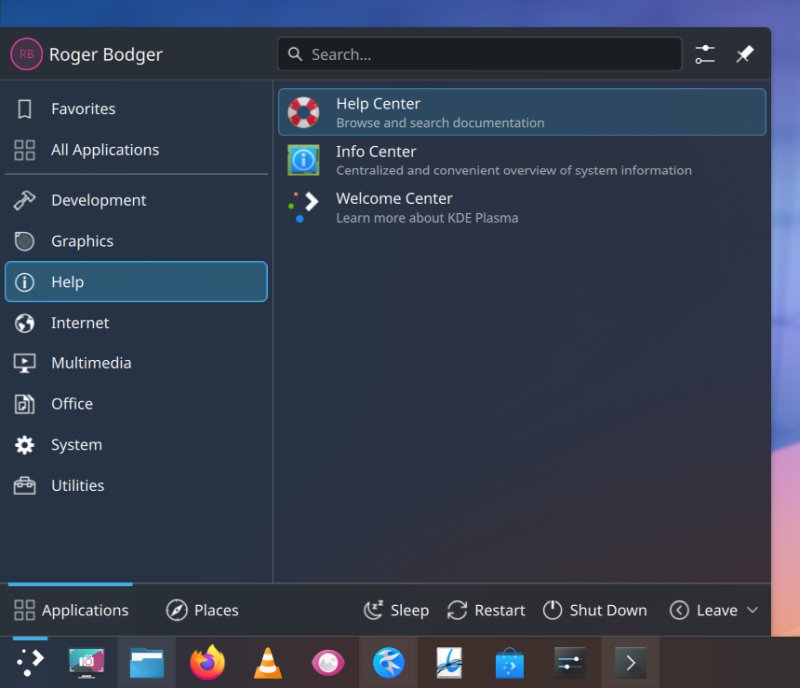The width and height of the screenshot is (800, 688).
Task: Open the Graphics category
Action: click(x=136, y=241)
